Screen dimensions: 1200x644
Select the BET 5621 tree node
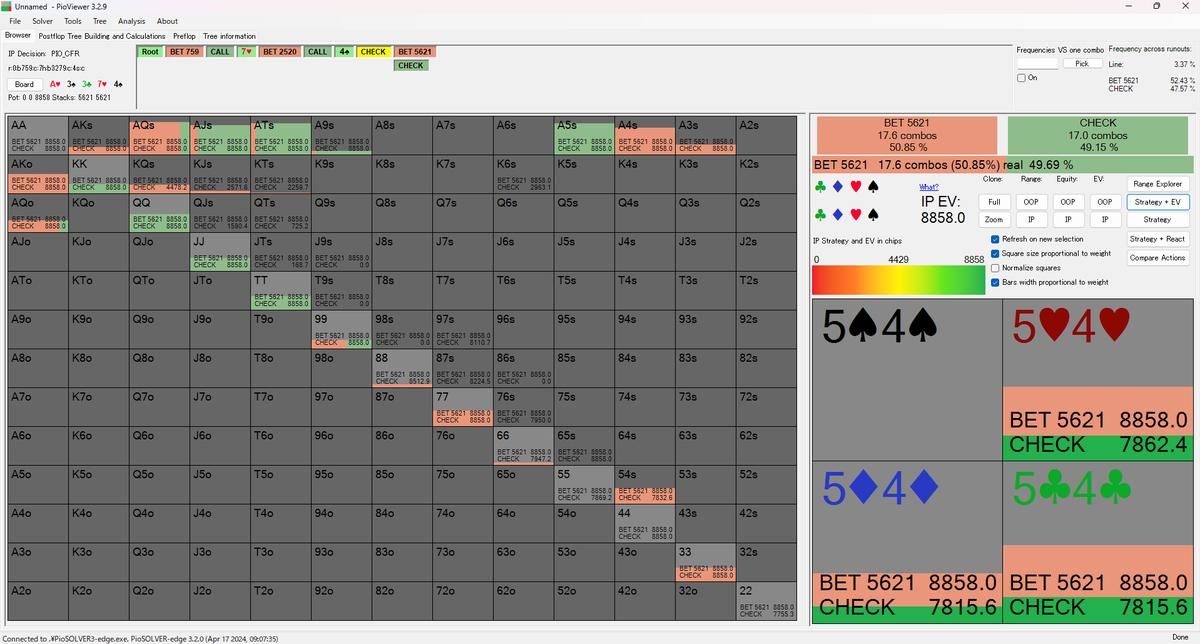pos(414,52)
